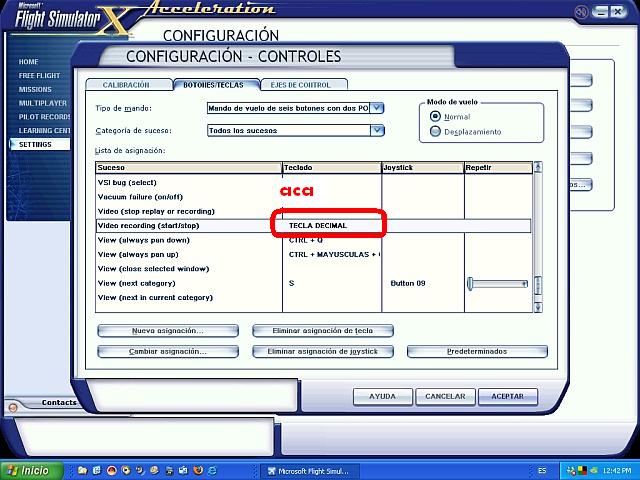Choose the Desplazamiento flight mode radio
640x480 pixels.
[435, 131]
